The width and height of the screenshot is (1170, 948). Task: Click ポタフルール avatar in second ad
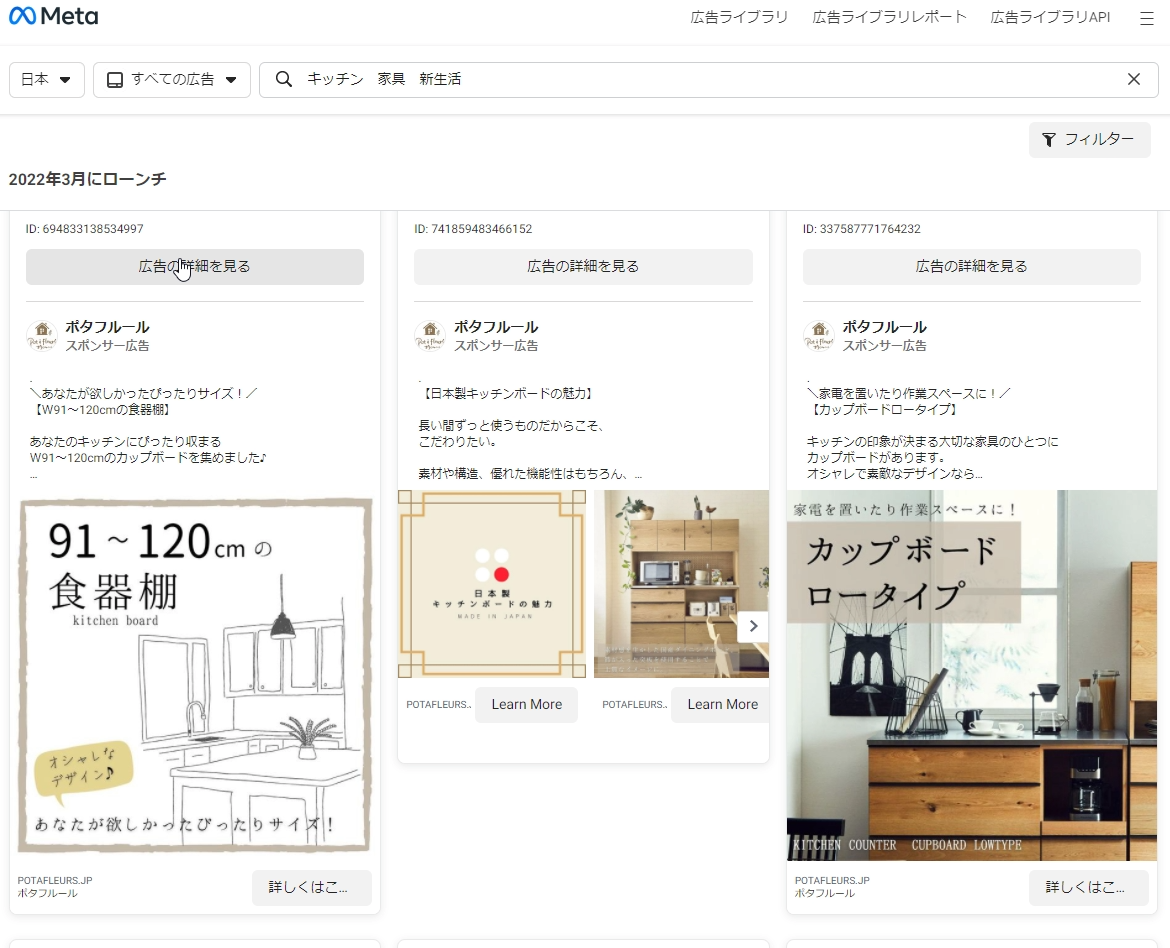(x=430, y=336)
